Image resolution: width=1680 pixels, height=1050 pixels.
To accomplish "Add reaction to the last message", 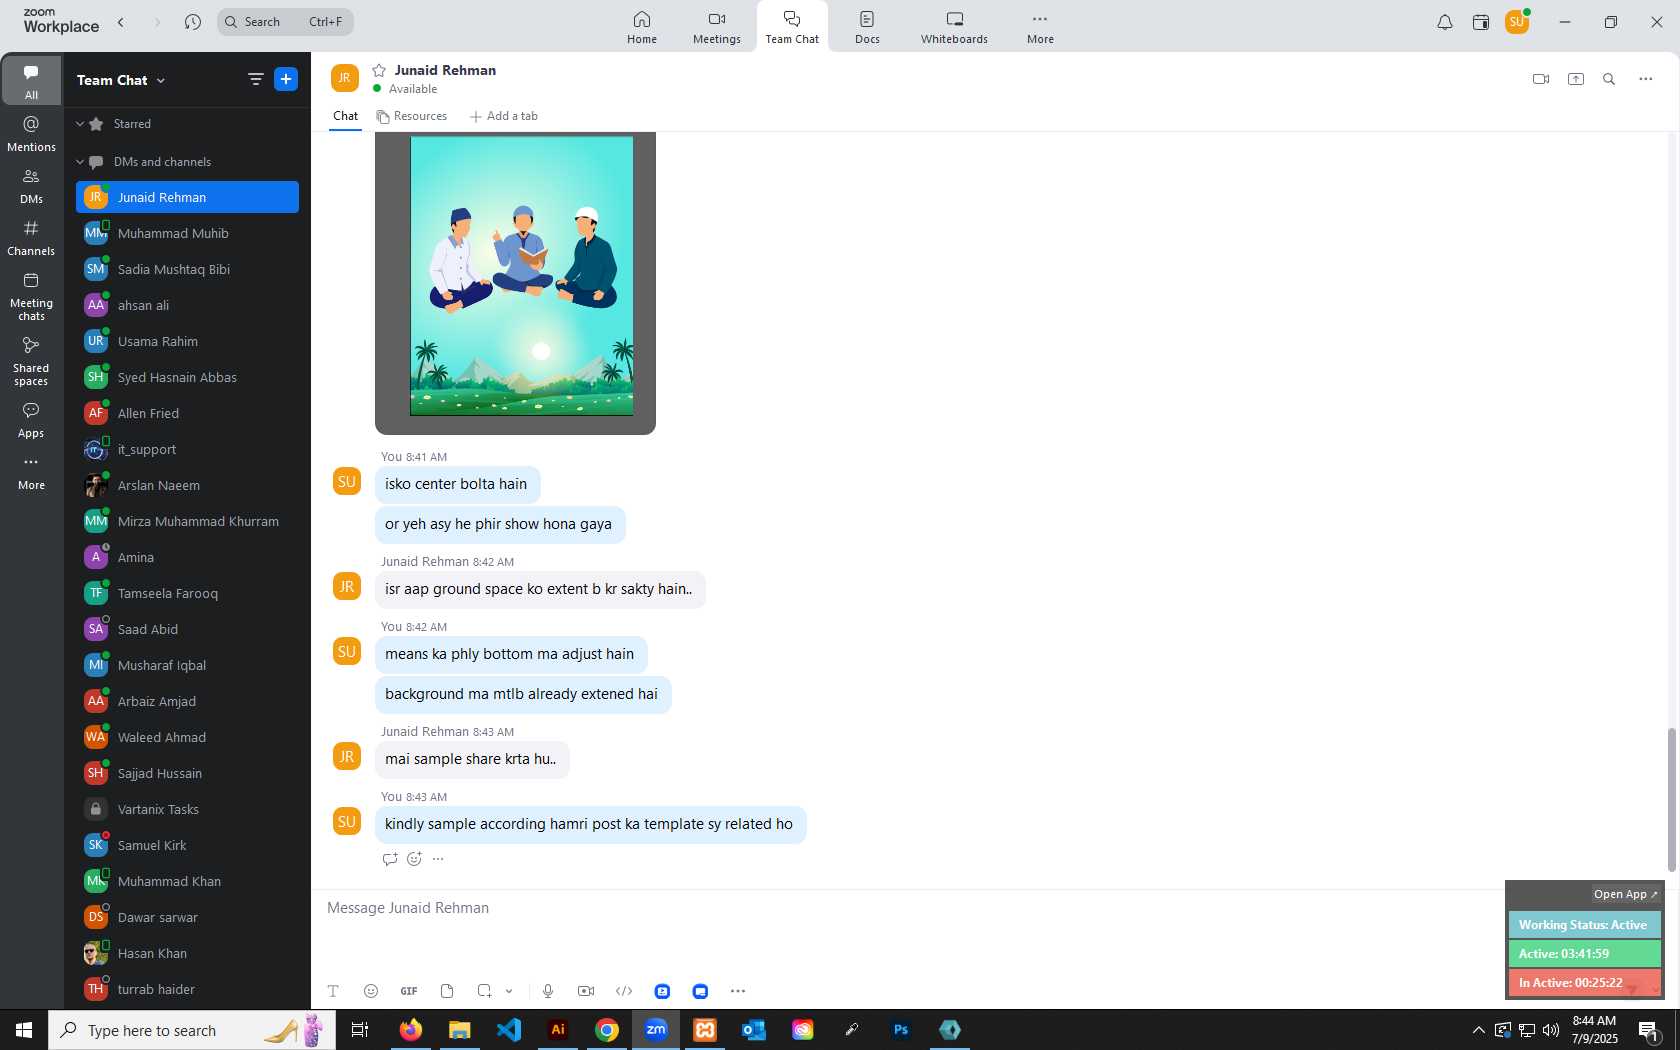I will tap(414, 859).
